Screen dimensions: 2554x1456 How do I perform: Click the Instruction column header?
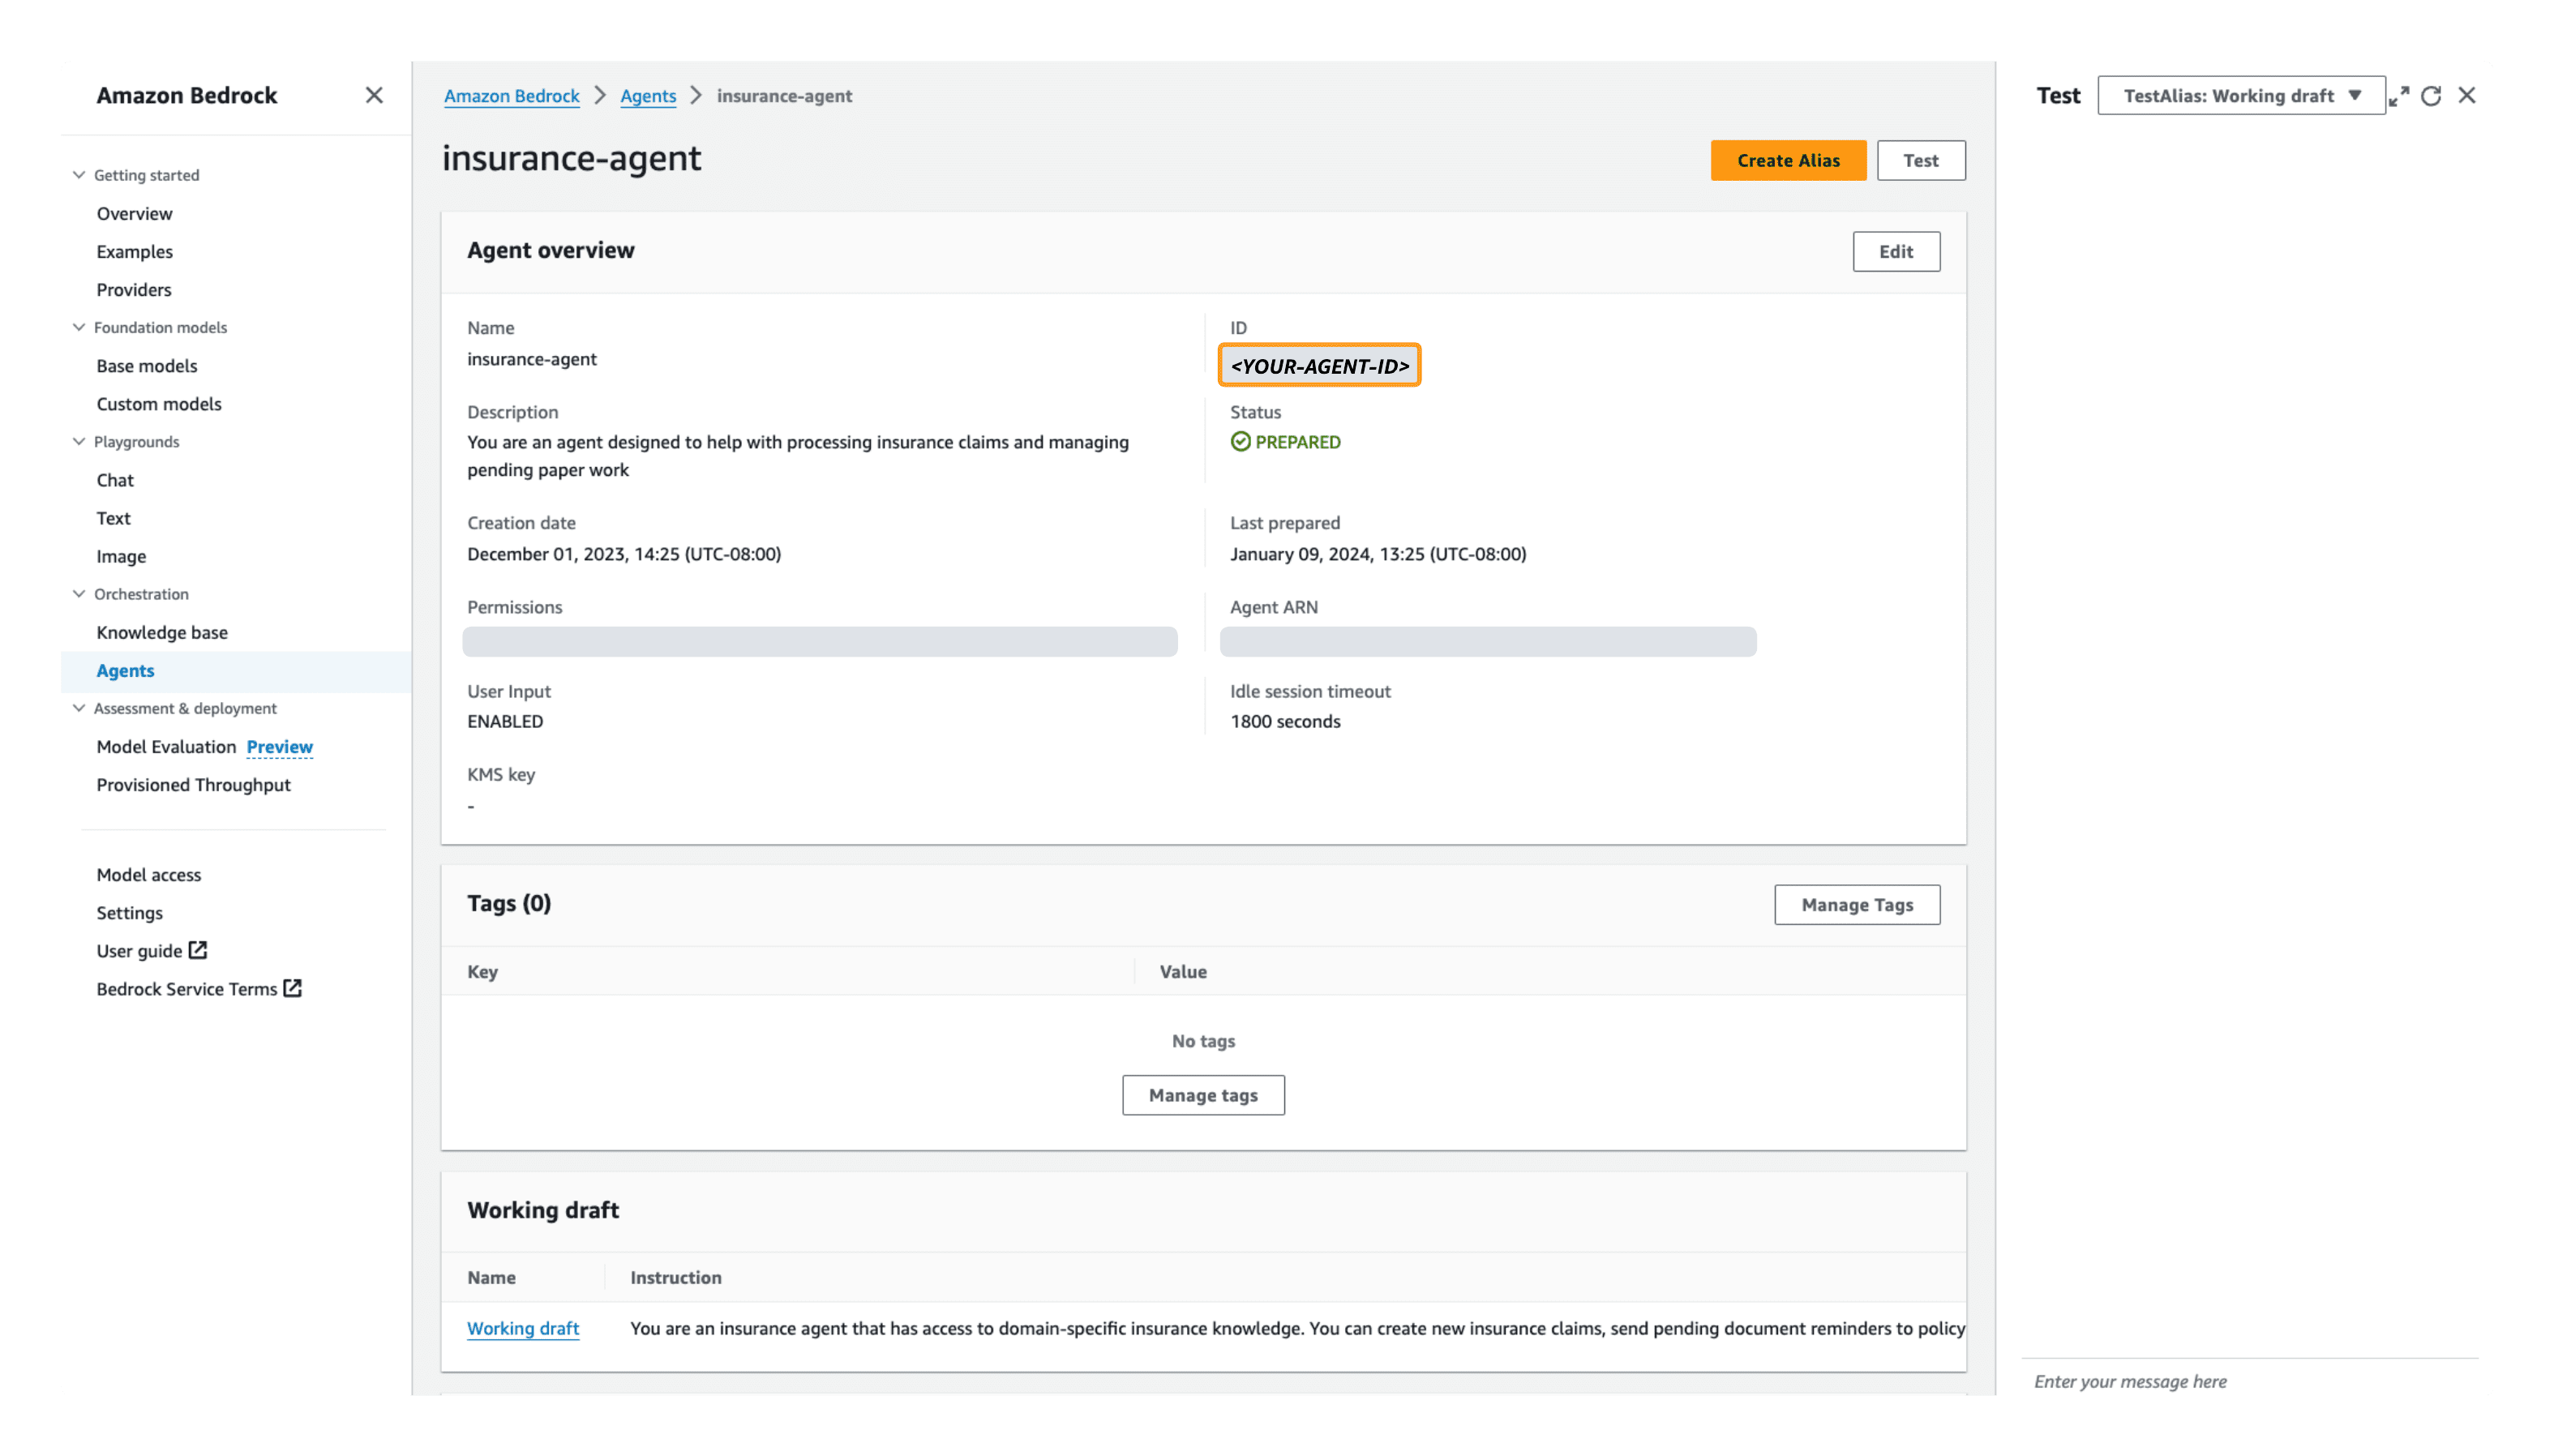675,1277
